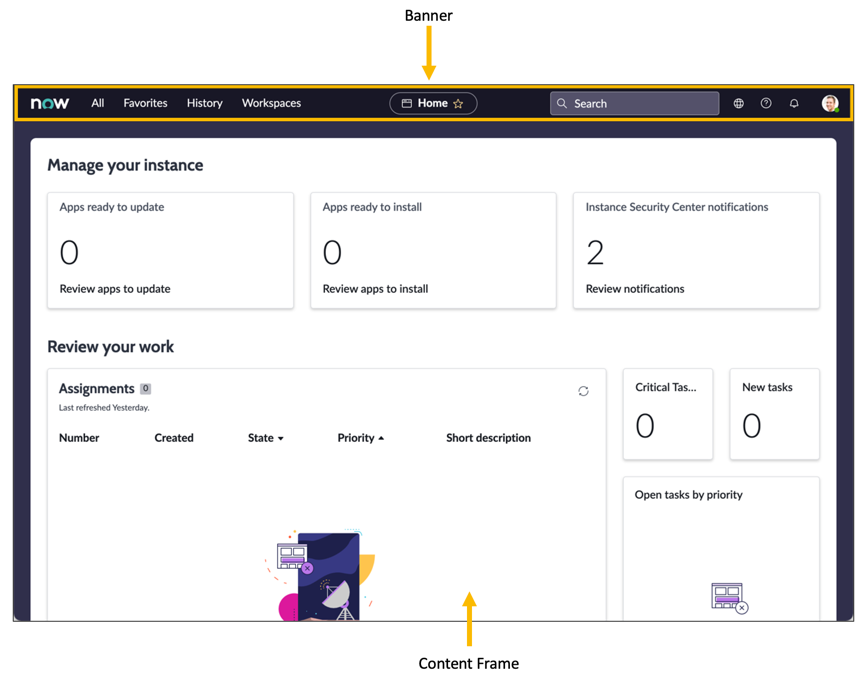
Task: Open the Workspaces menu
Action: tap(271, 103)
